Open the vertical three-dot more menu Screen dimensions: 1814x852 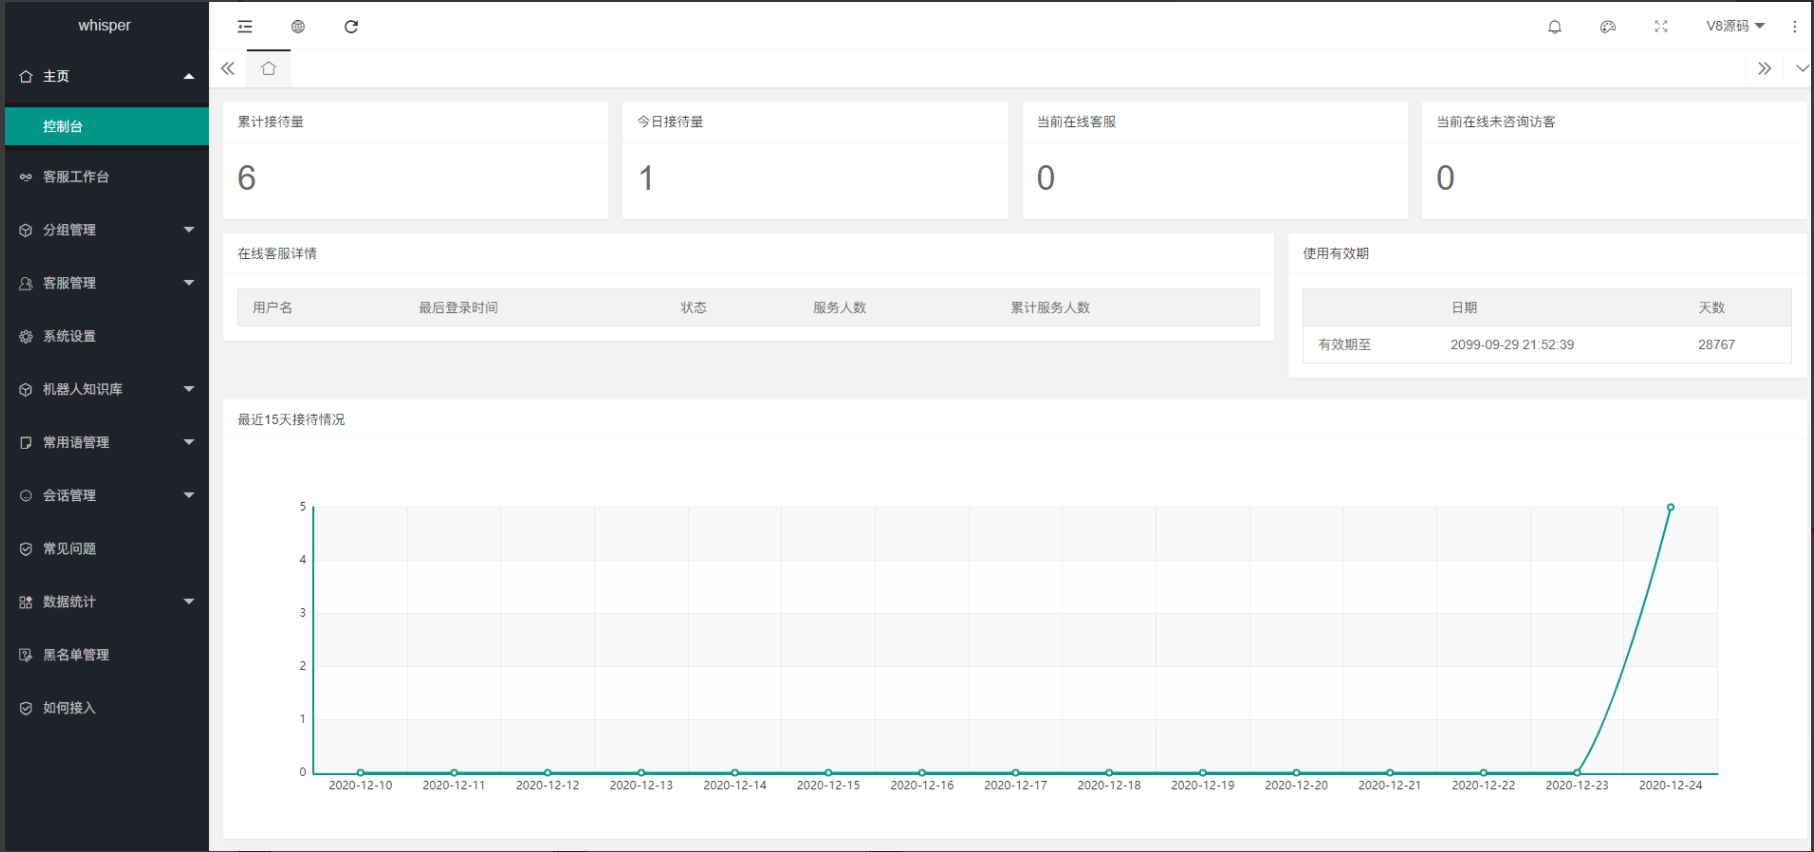[x=1795, y=27]
